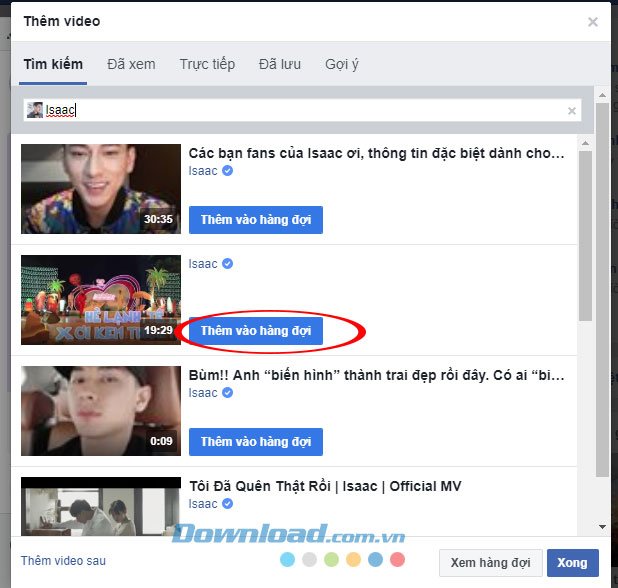Open the 30:35 video thumbnail
Screen dimensions: 618x588
101,189
